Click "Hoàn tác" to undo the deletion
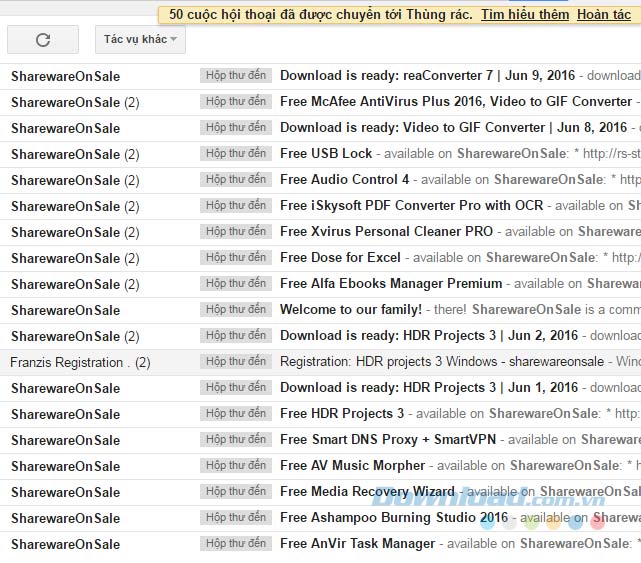This screenshot has height=563, width=641. (603, 15)
